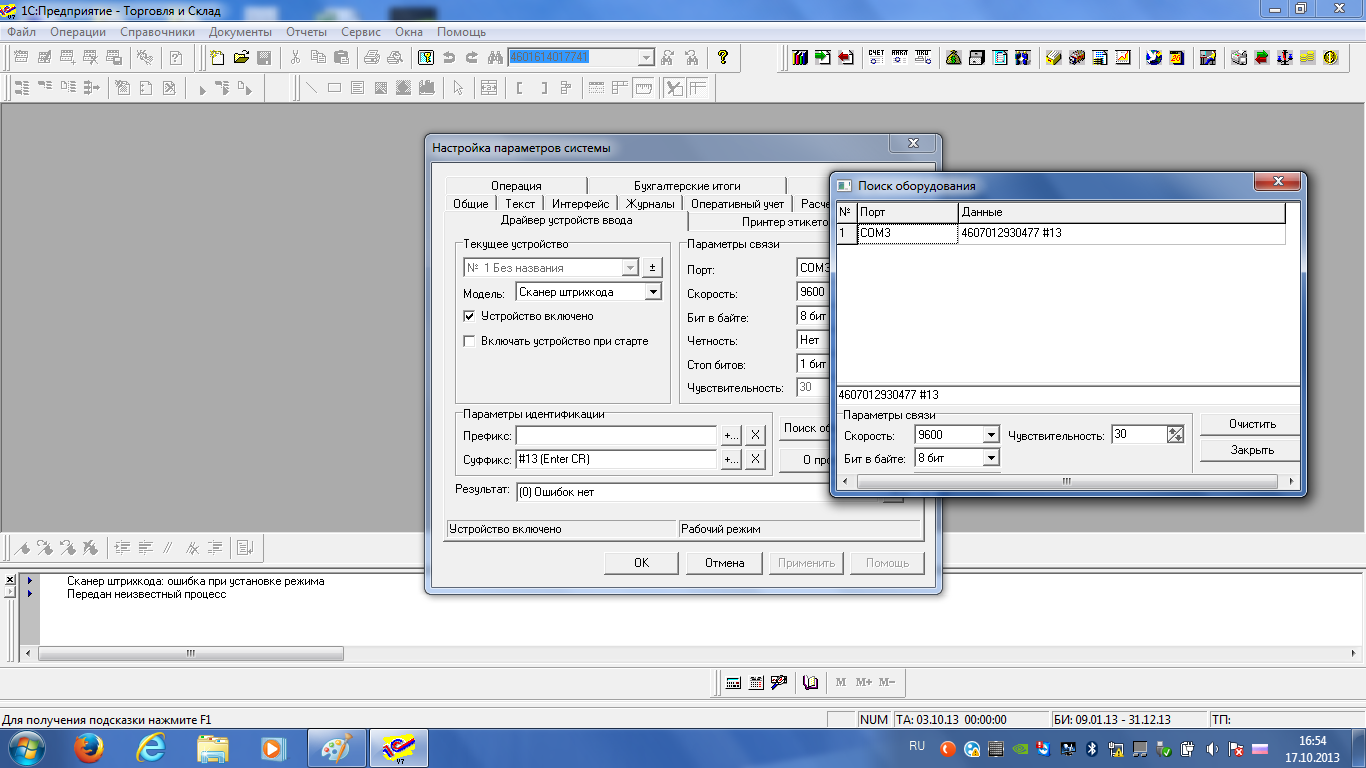Click the +... button beside Префикс
This screenshot has width=1366, height=768.
coord(730,435)
